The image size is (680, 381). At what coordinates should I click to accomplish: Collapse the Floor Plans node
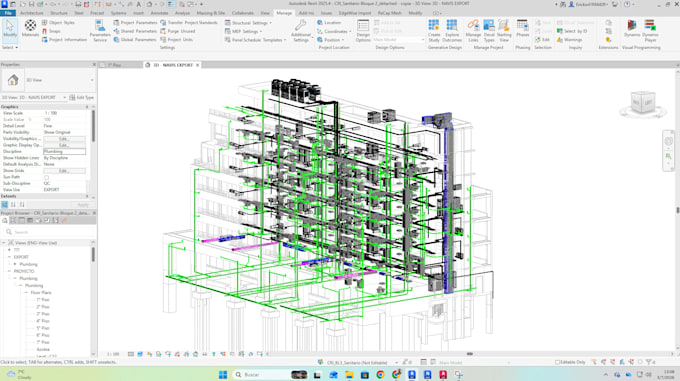tap(26, 293)
